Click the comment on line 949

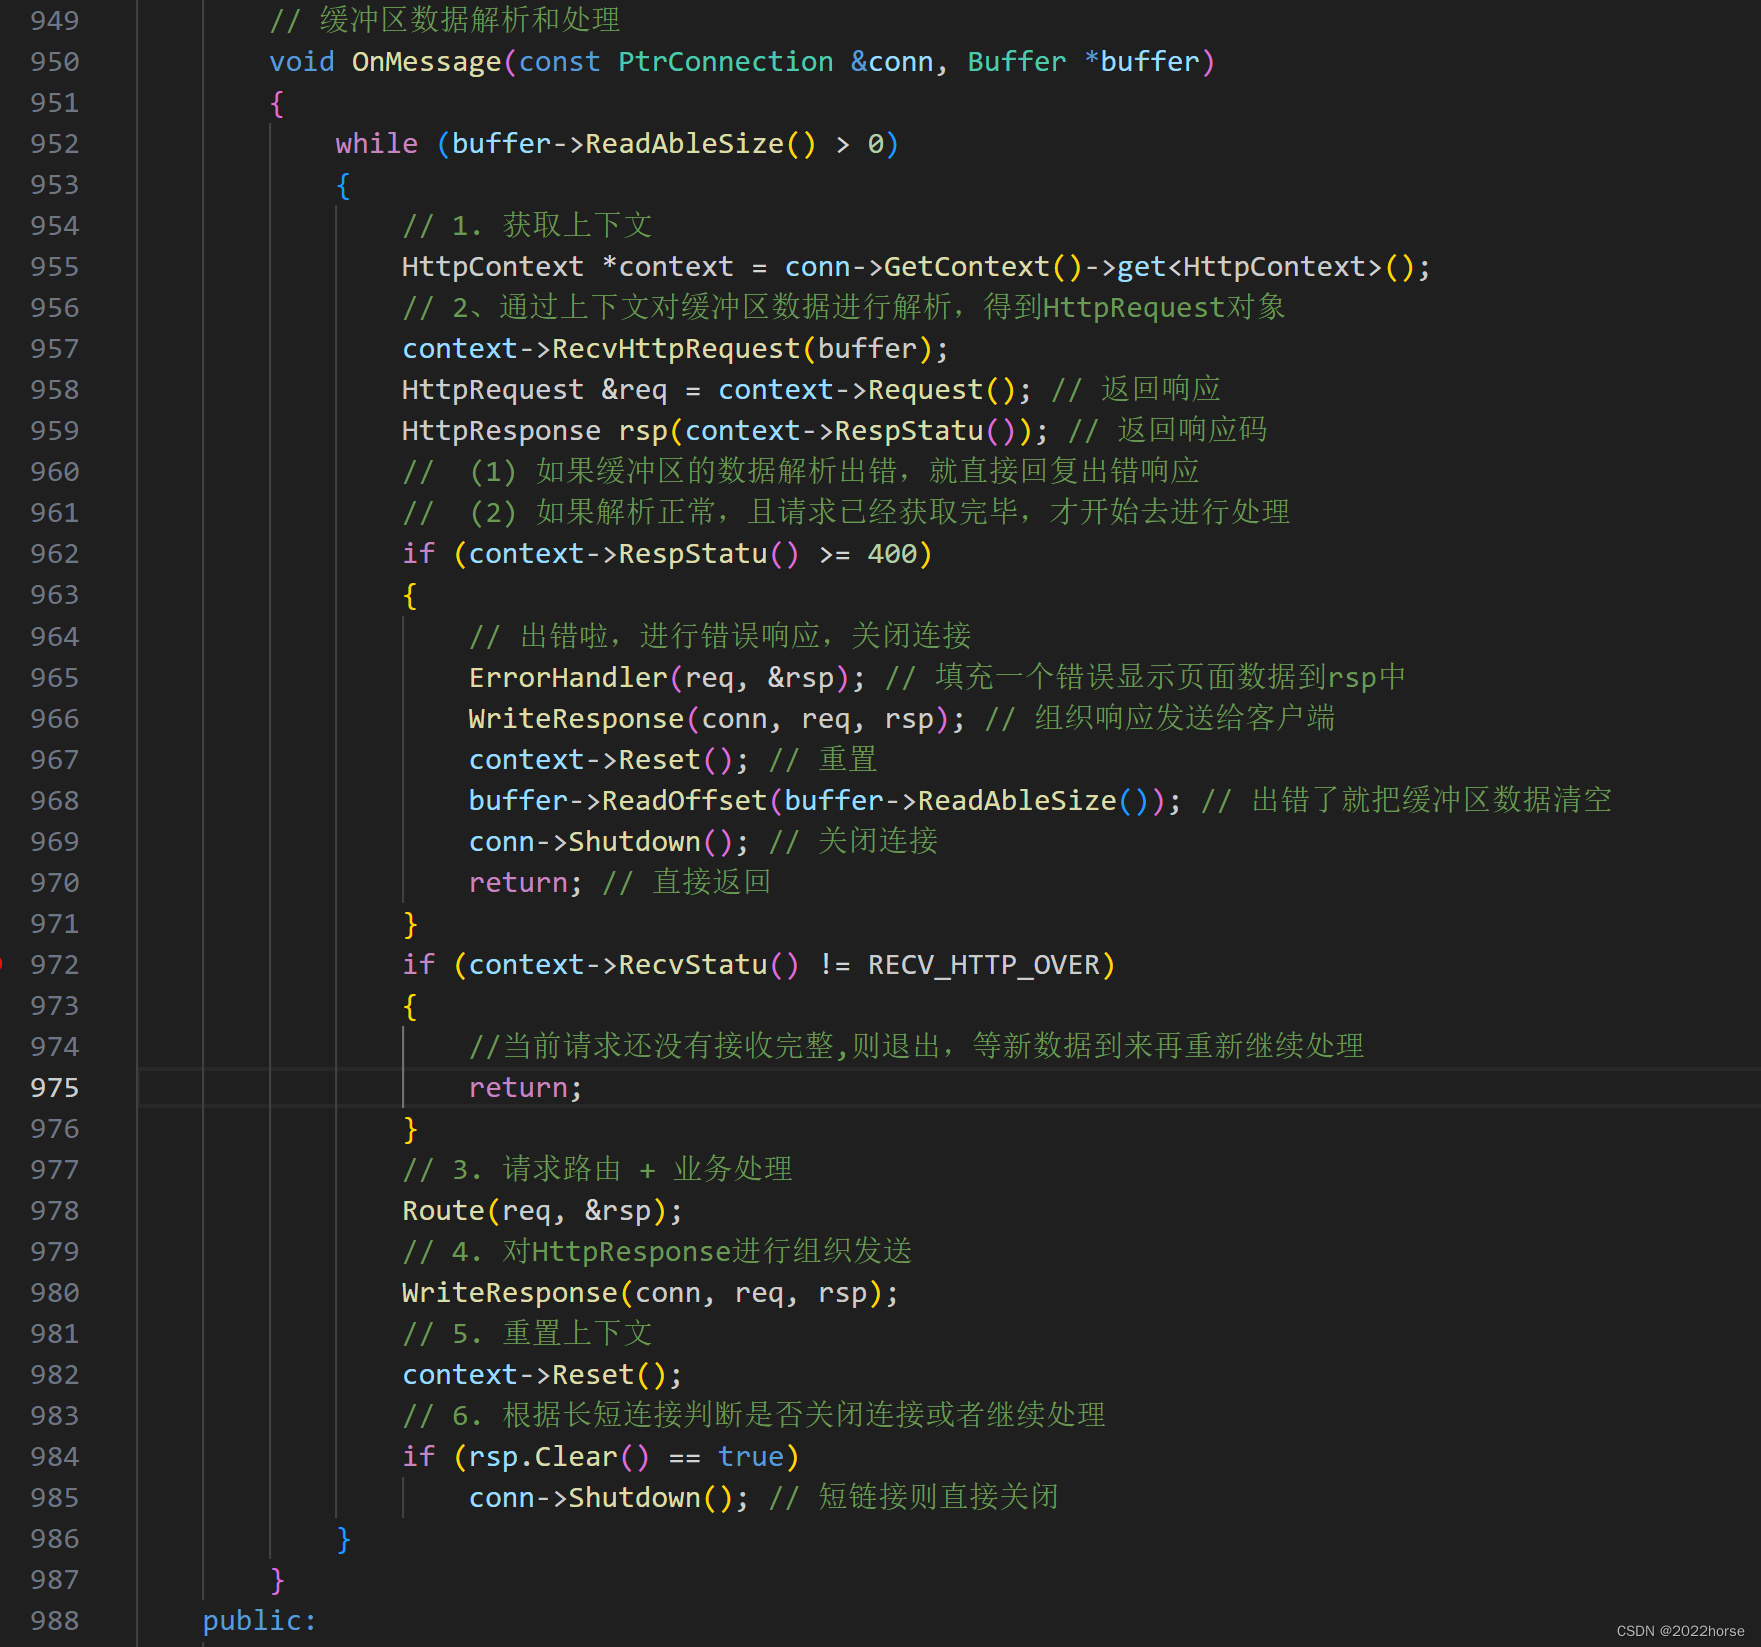pos(445,20)
